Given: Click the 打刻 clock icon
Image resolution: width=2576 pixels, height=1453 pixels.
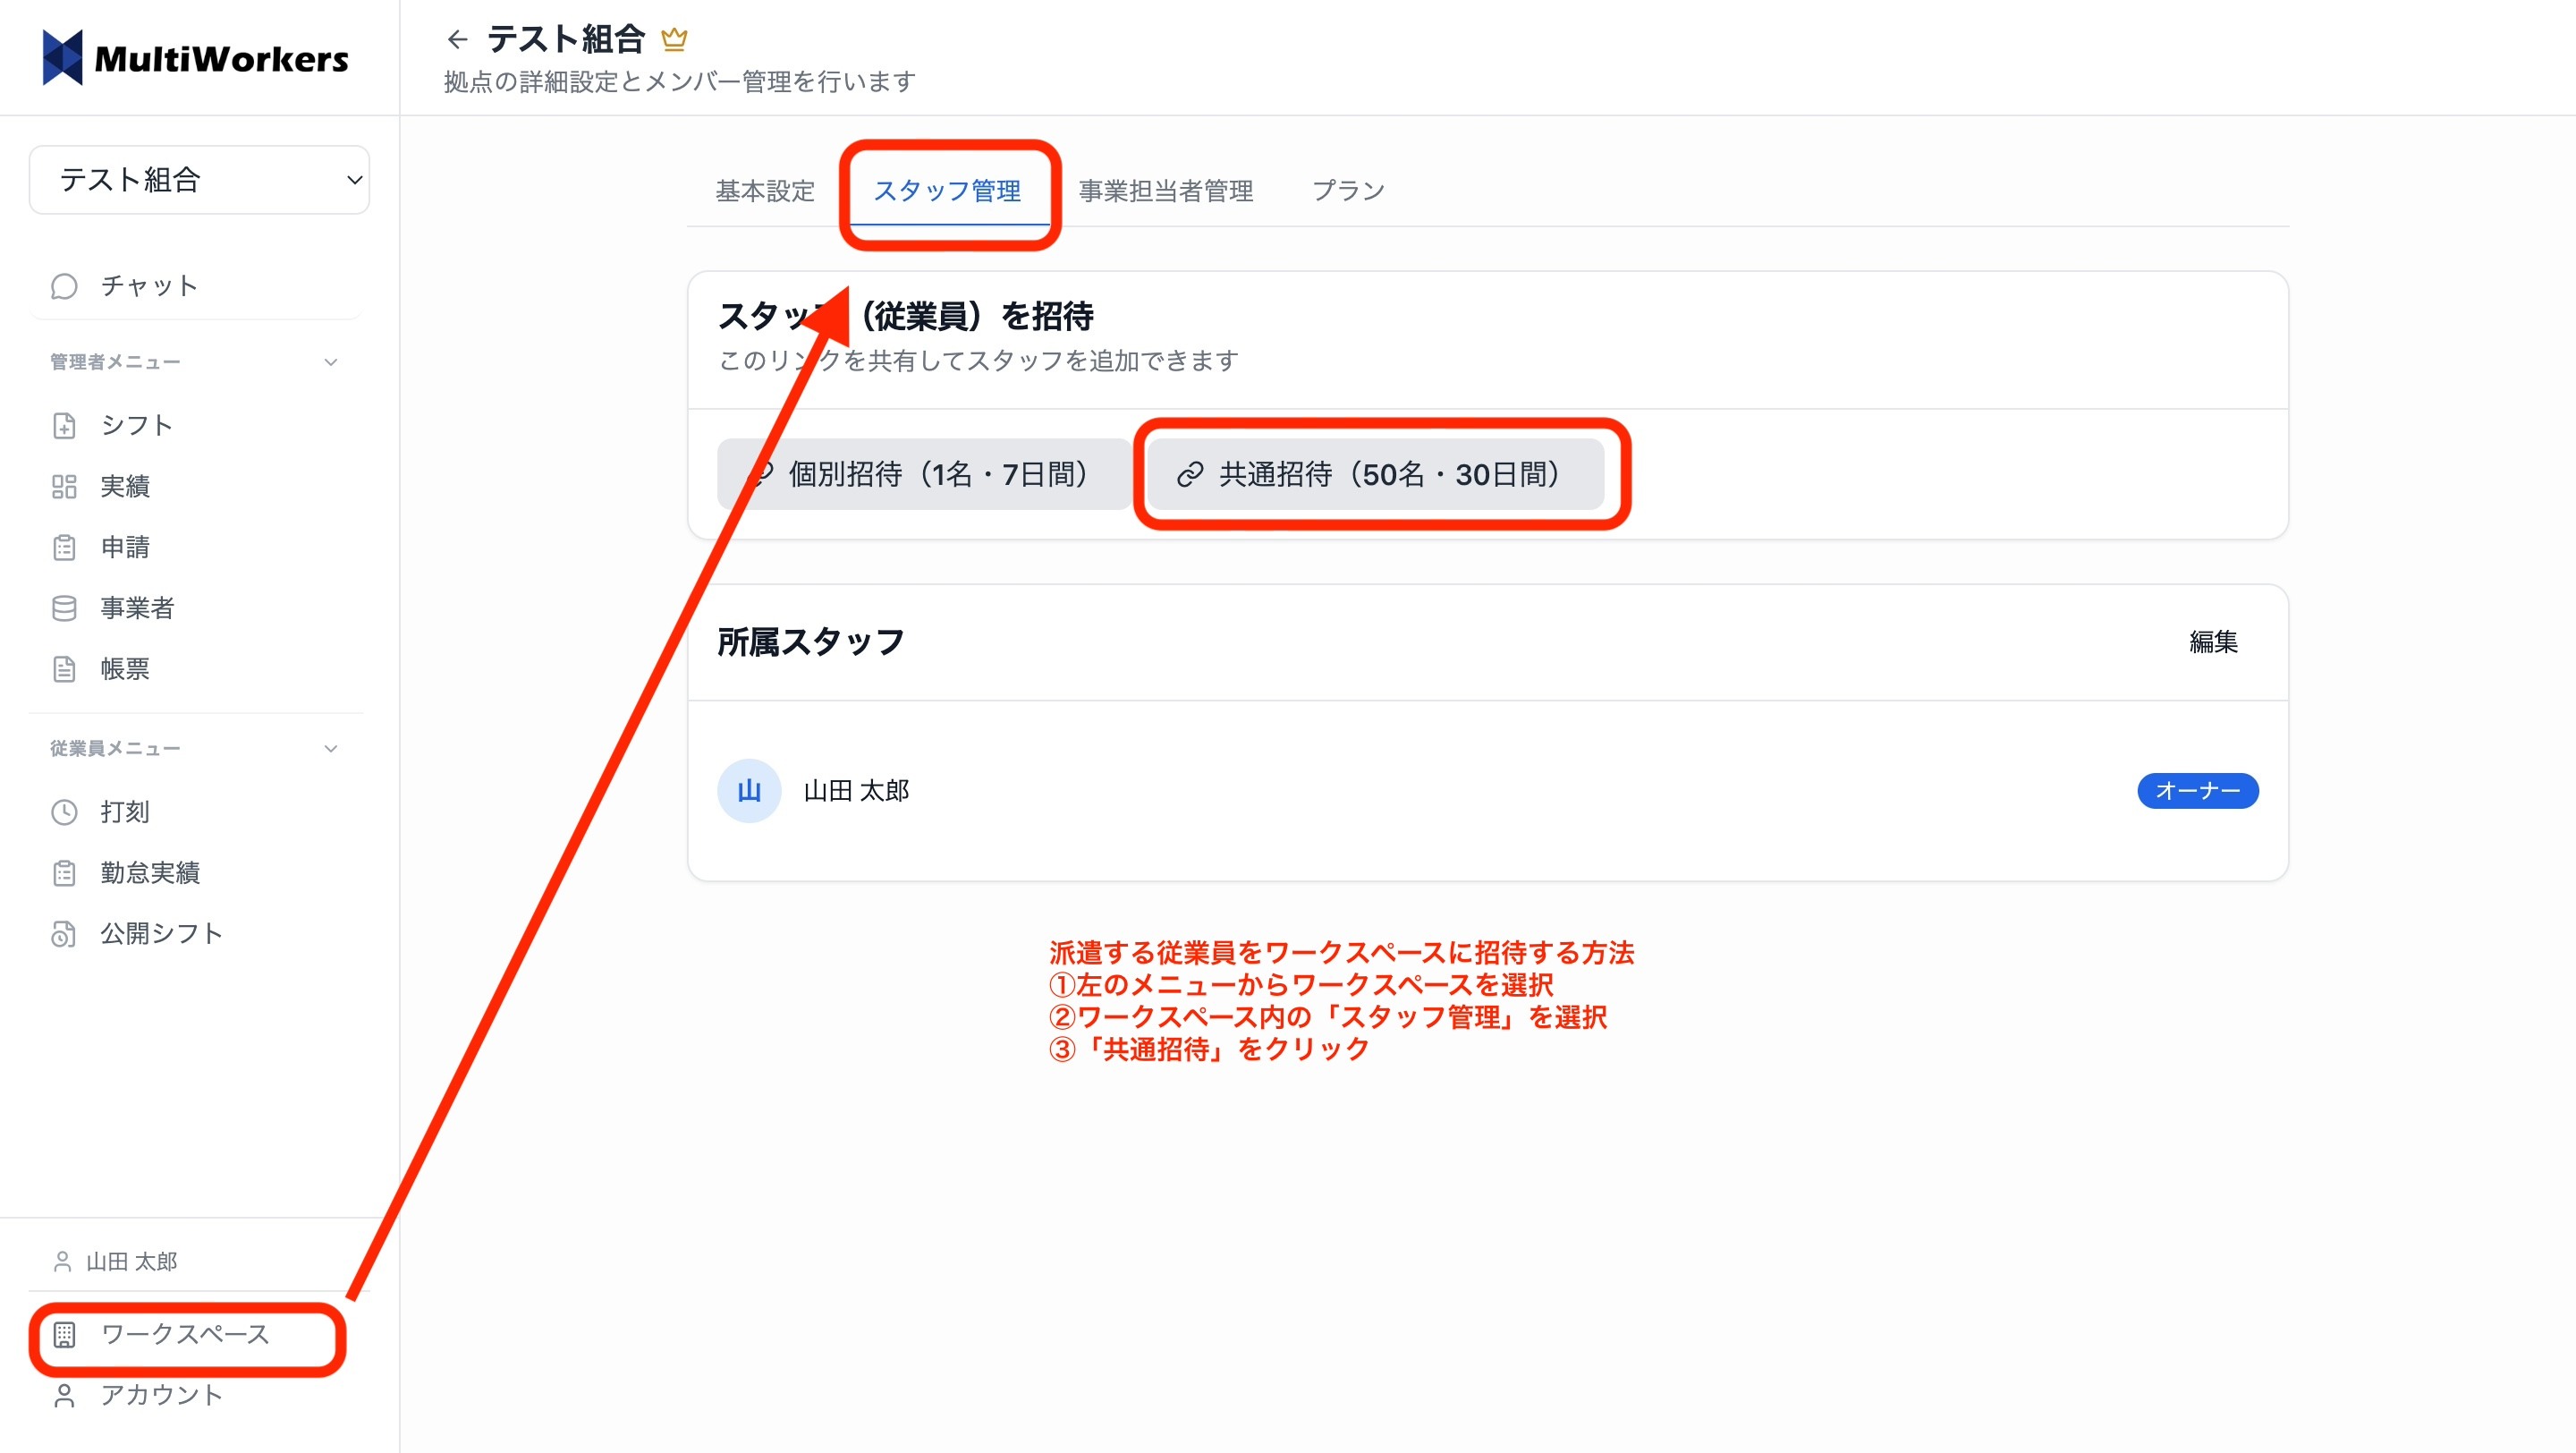Looking at the screenshot, I should tap(64, 812).
